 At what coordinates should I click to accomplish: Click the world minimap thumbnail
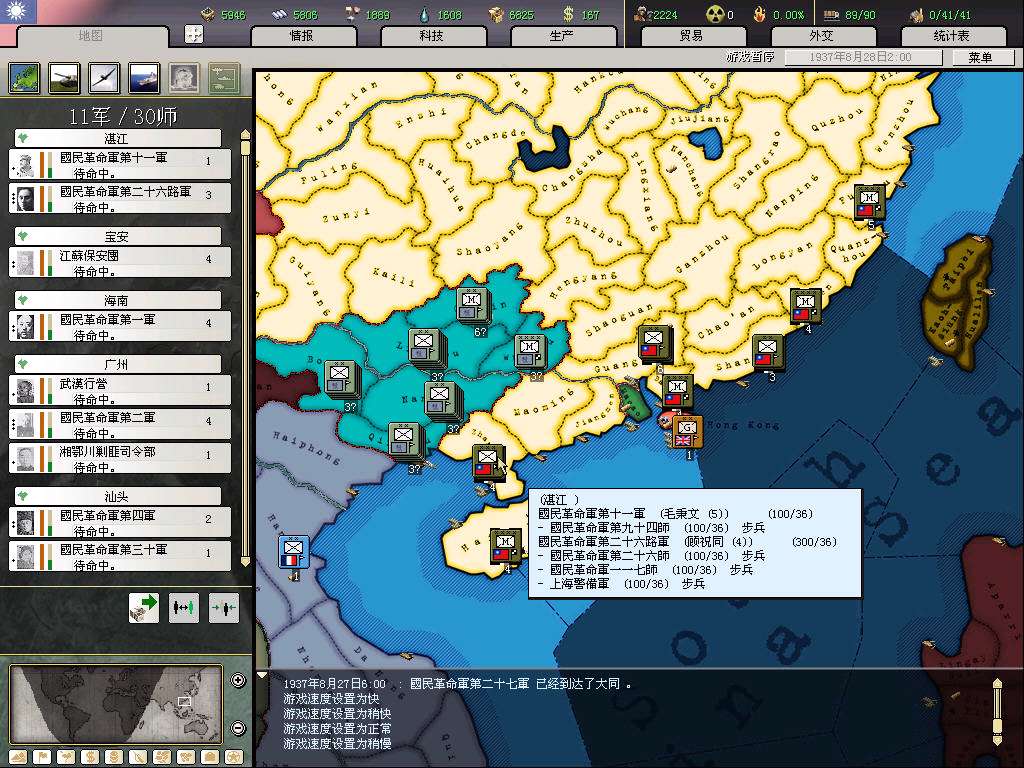[116, 704]
